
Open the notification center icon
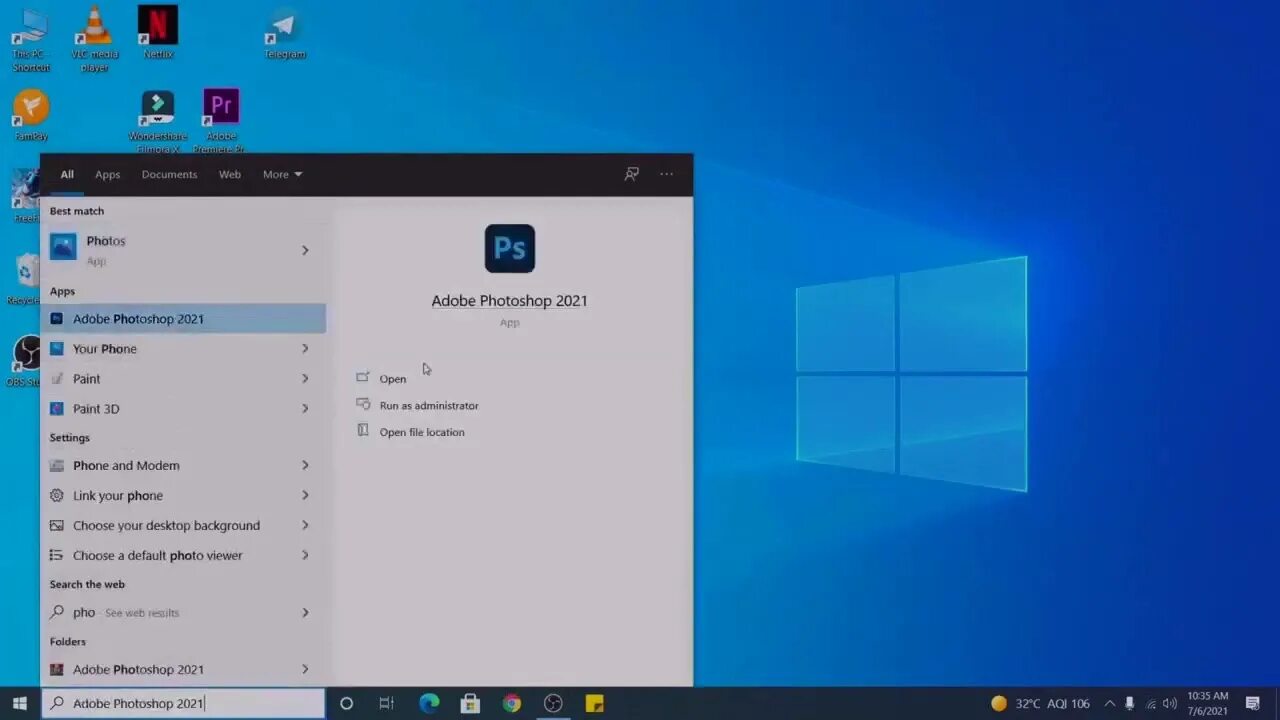coord(1253,703)
